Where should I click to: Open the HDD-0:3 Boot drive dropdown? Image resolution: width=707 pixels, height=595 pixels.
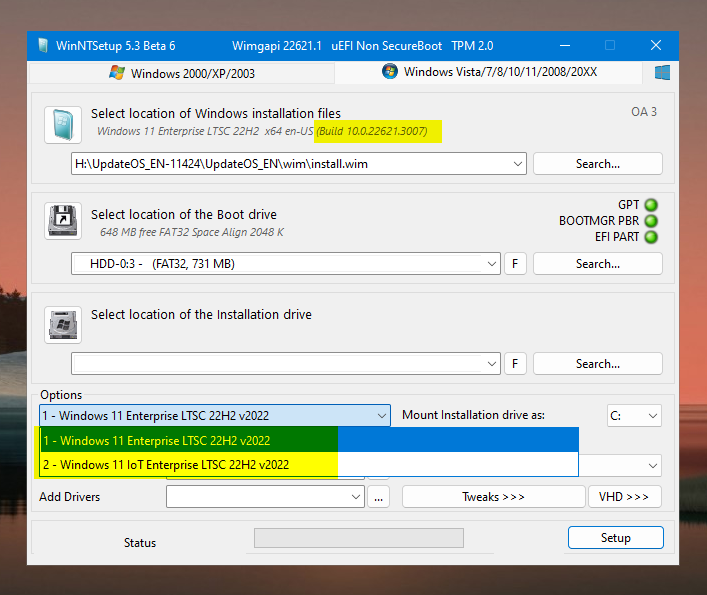[492, 264]
